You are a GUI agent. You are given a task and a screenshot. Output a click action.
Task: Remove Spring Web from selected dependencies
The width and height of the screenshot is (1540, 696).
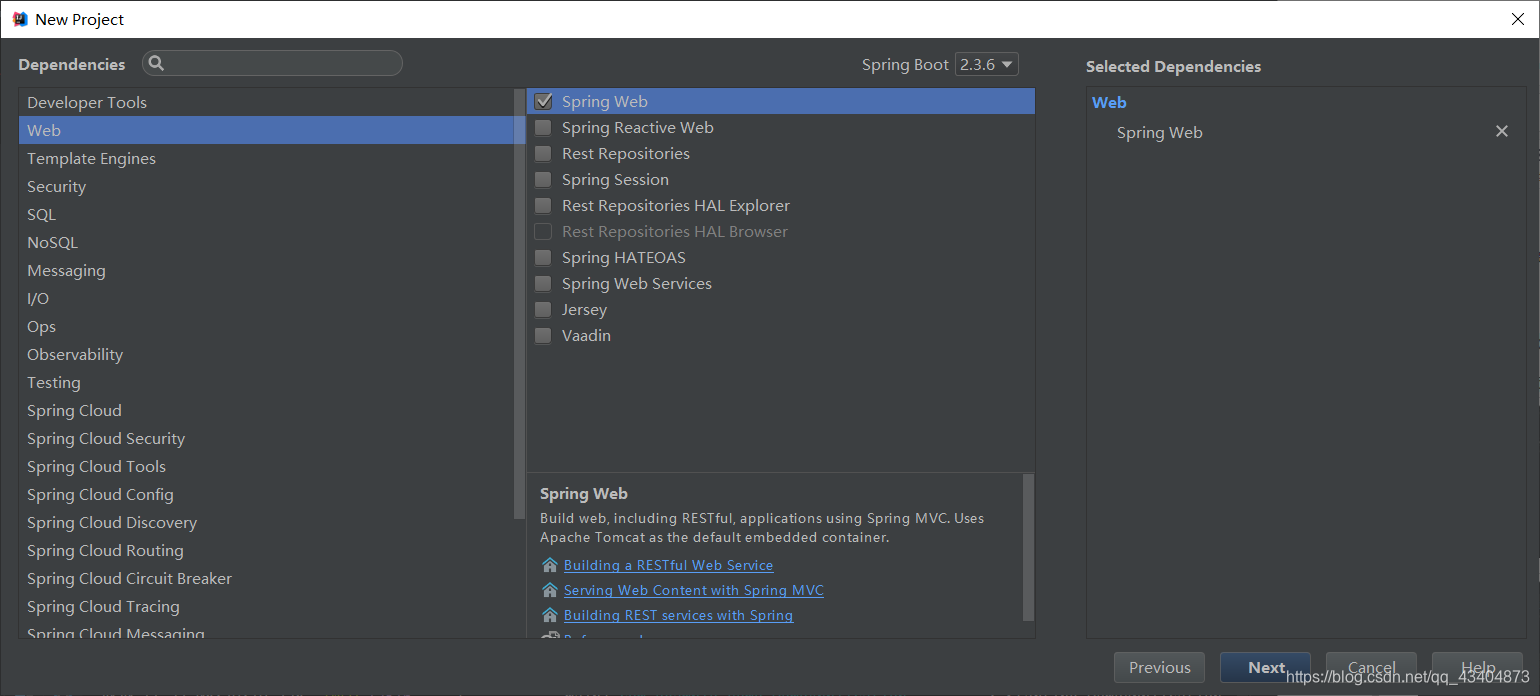(x=1501, y=132)
